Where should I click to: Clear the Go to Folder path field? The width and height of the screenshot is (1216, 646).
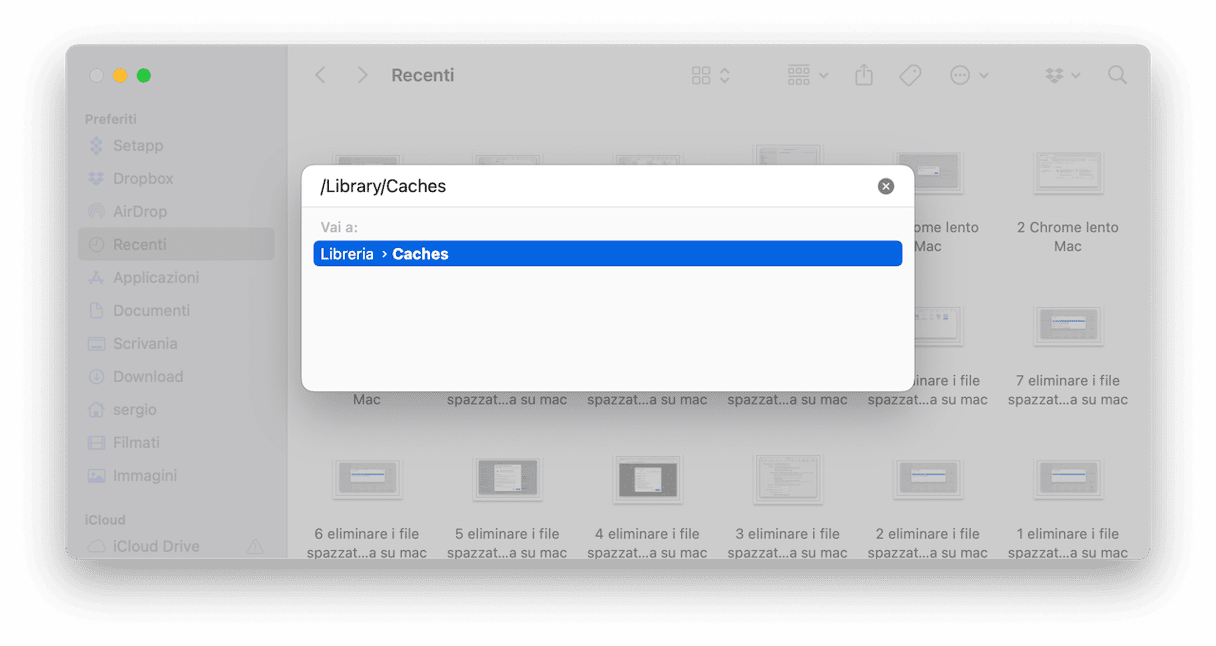click(886, 186)
